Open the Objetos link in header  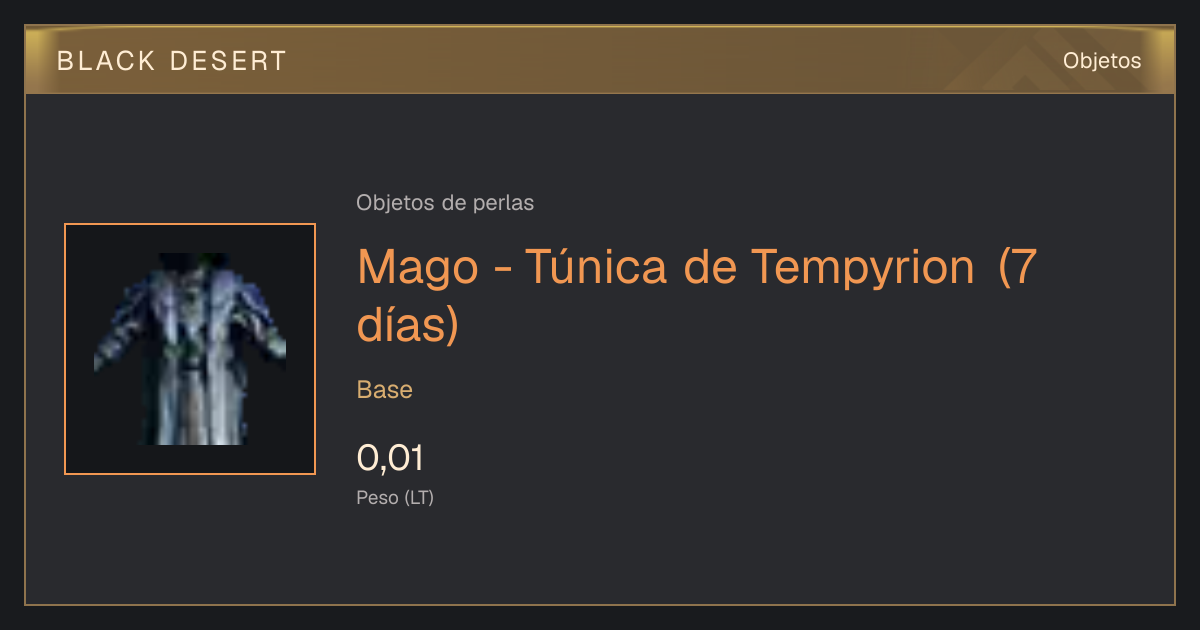[1102, 60]
